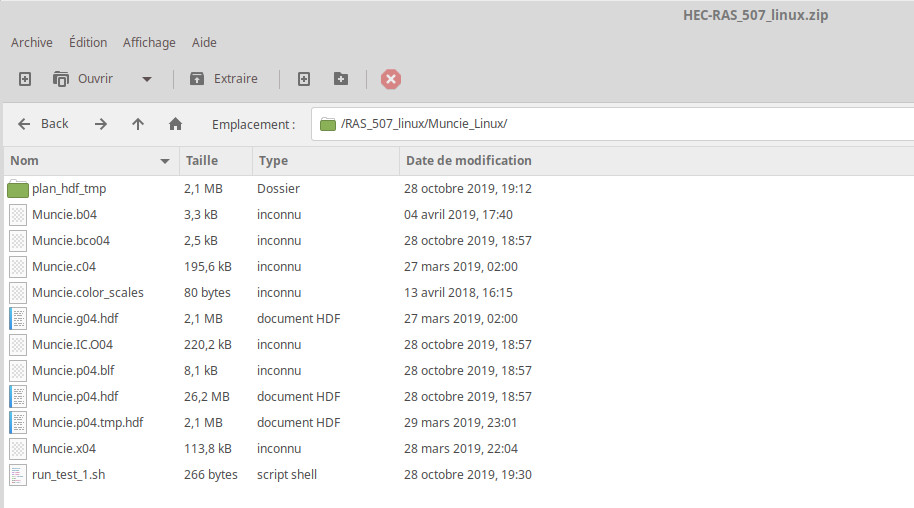Click the 266 bytes size value
The width and height of the screenshot is (914, 508).
[211, 475]
